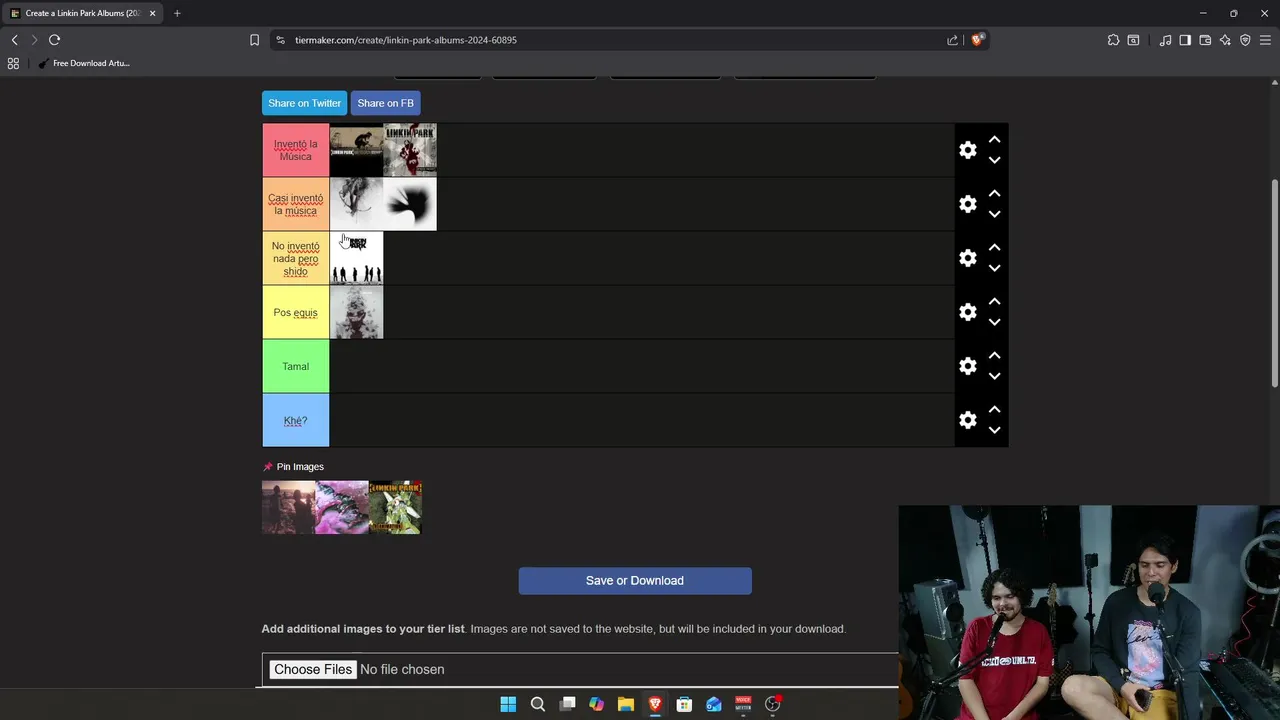Select green Linkin Park unranked album cover
The image size is (1280, 720).
[395, 507]
